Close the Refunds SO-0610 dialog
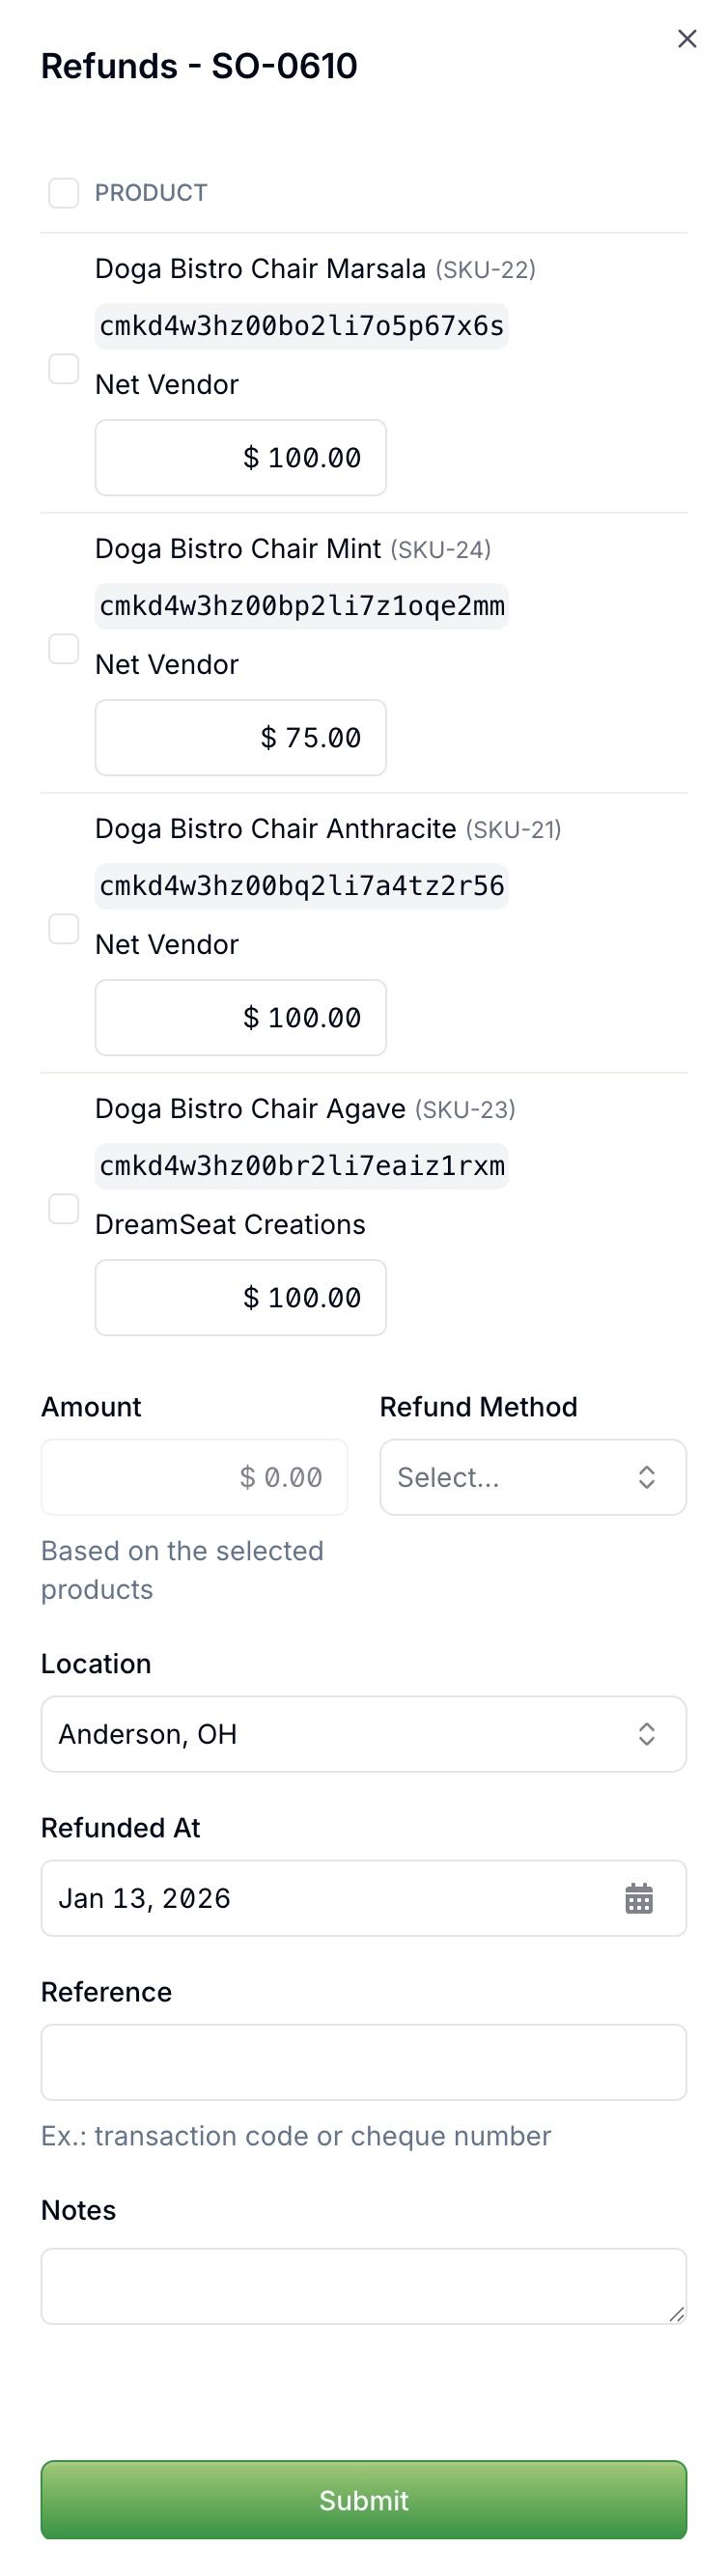Image resolution: width=728 pixels, height=2576 pixels. [x=687, y=39]
